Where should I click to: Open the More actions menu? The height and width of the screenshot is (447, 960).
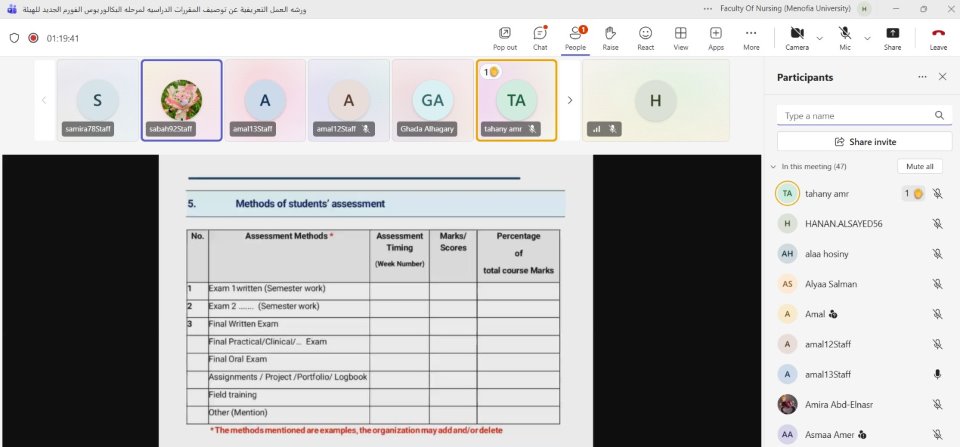click(x=751, y=38)
